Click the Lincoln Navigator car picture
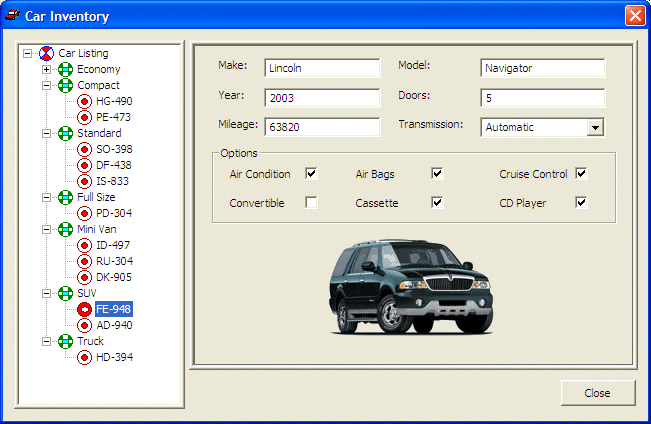 point(411,287)
